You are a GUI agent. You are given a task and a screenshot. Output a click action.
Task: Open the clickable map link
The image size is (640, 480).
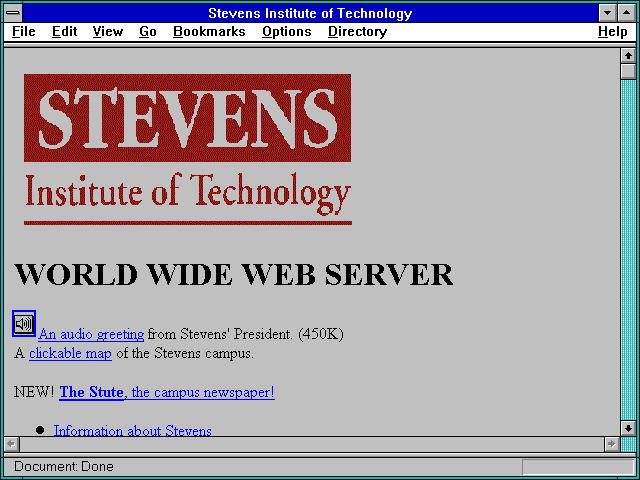[x=70, y=353]
